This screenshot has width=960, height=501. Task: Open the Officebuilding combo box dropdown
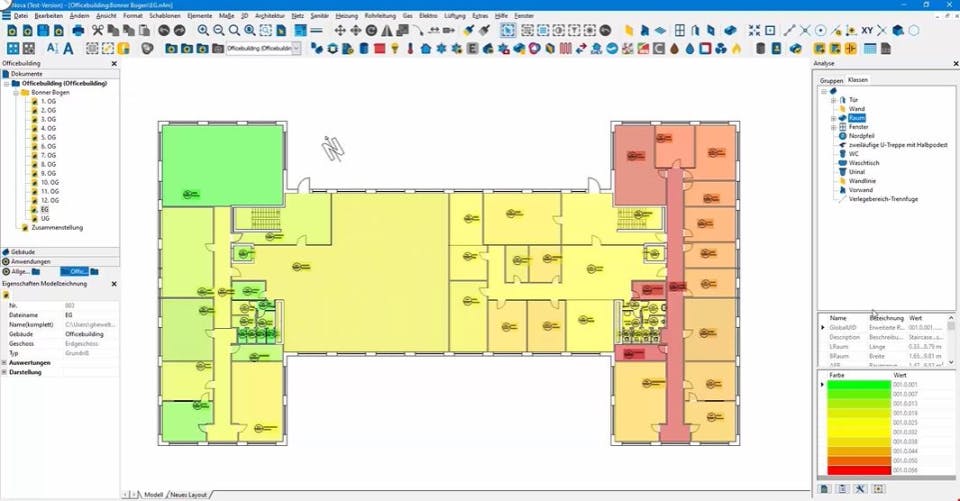coord(296,48)
